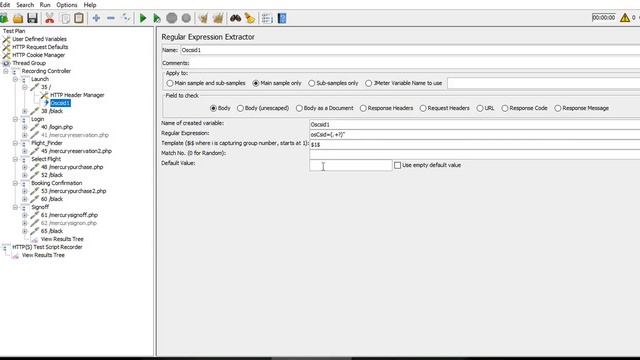Select HTTP(S) Test Script Recorder node
640x360 pixels.
pos(47,247)
